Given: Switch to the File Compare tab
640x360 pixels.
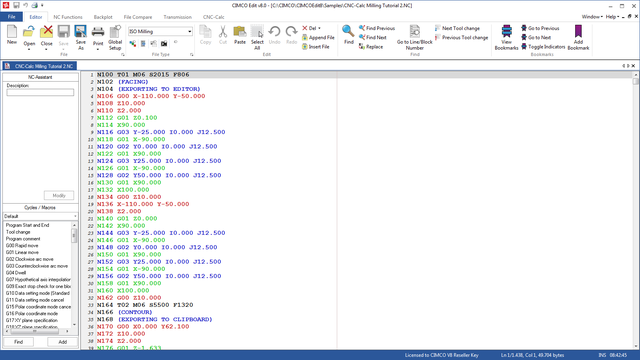Looking at the screenshot, I should (x=138, y=17).
